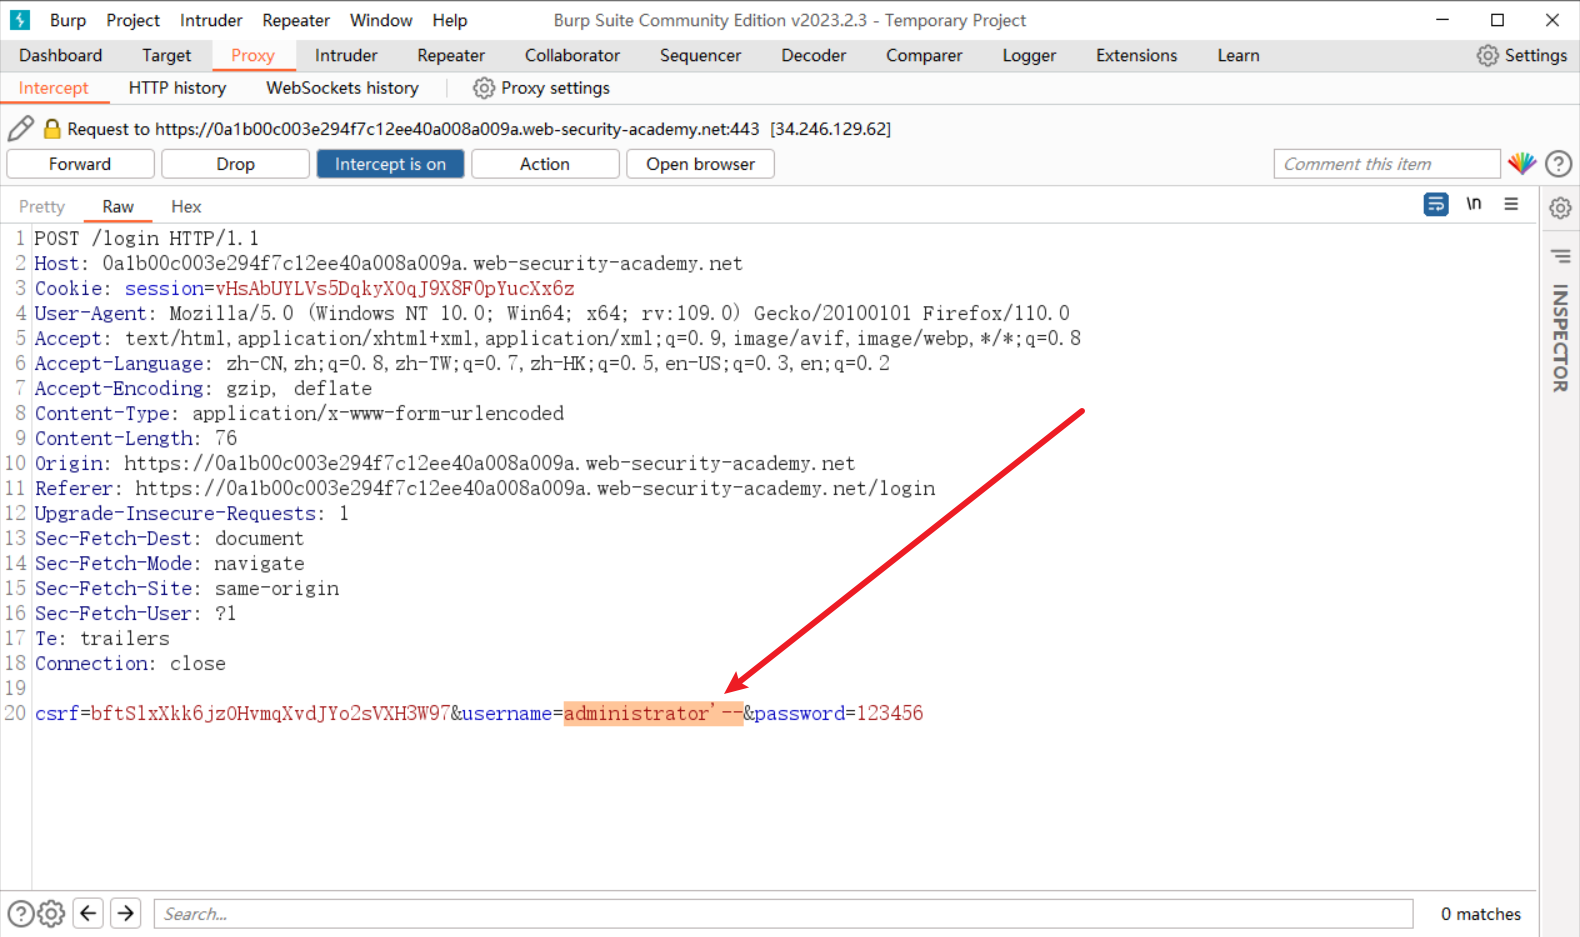
Task: Open the Repeater tool tab
Action: pos(450,55)
